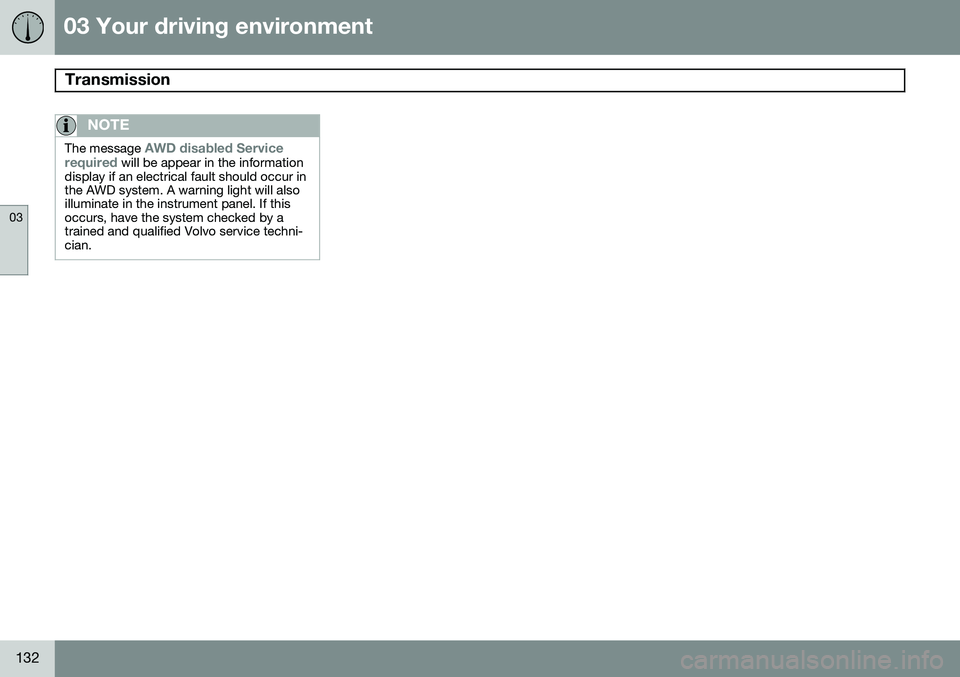Click the 'Transmission' section heading
Screen dimensions: 960x677
tap(118, 80)
